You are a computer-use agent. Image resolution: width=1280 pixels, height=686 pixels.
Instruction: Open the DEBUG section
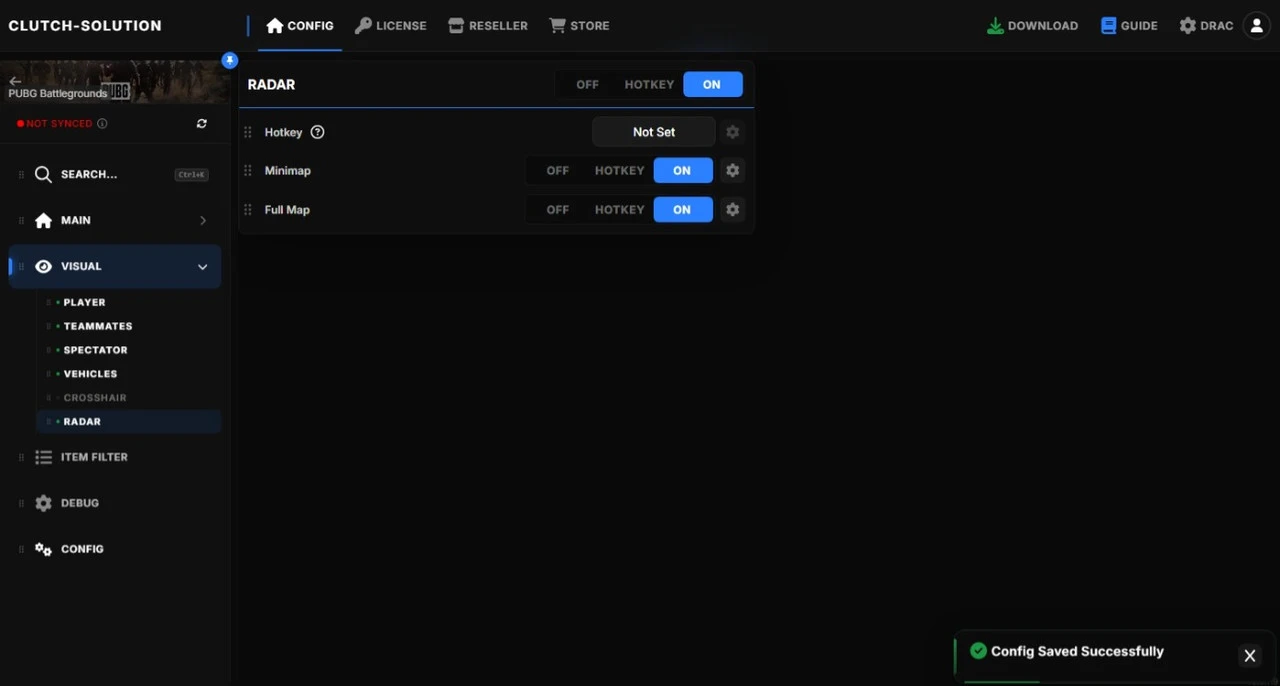coord(115,503)
